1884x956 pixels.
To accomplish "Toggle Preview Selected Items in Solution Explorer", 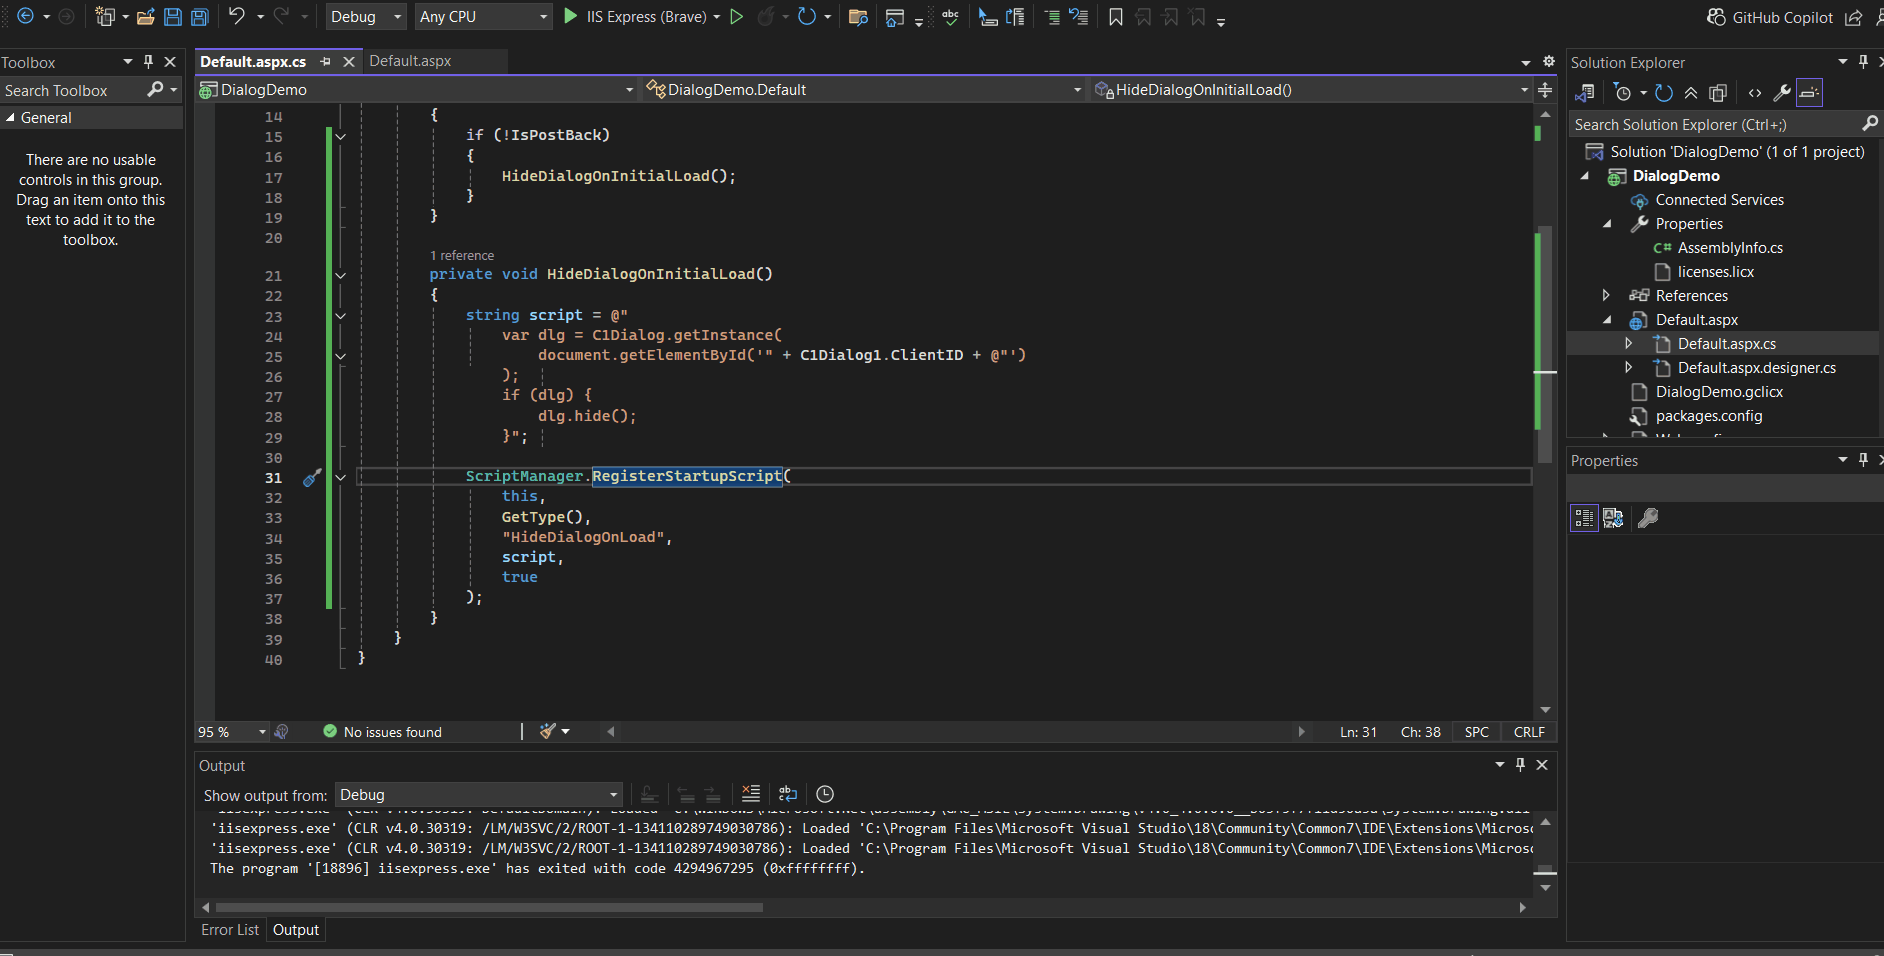I will 1809,93.
